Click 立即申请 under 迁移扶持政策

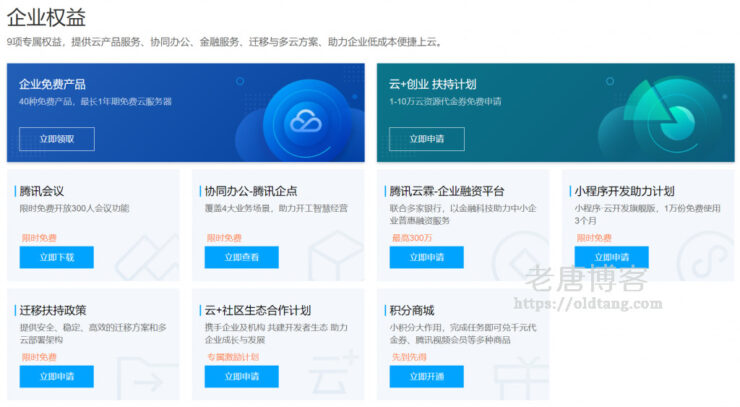point(57,376)
